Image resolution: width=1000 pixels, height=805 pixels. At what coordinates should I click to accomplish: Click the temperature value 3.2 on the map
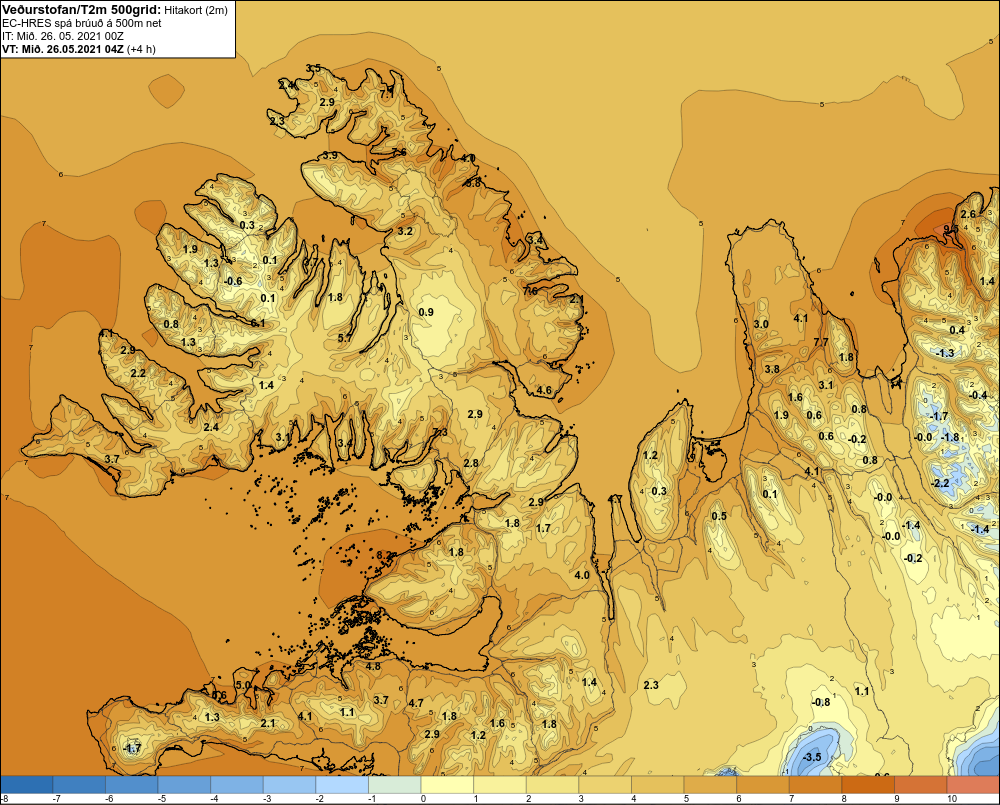tap(405, 231)
